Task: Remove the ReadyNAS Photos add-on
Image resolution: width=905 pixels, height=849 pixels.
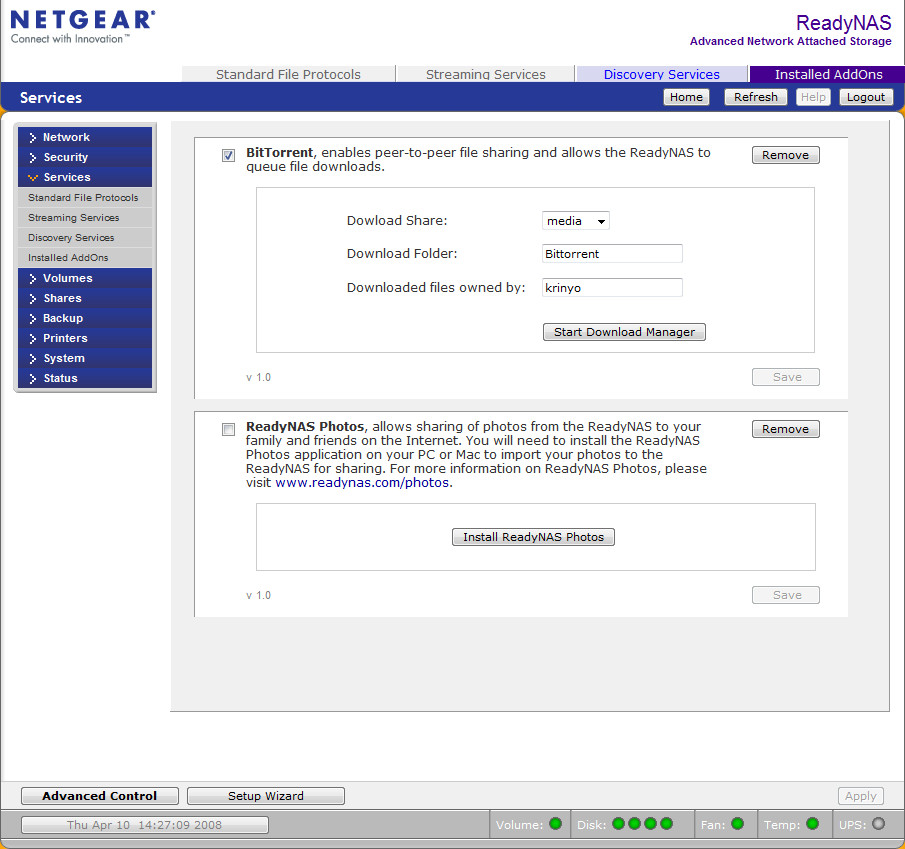Action: point(786,429)
